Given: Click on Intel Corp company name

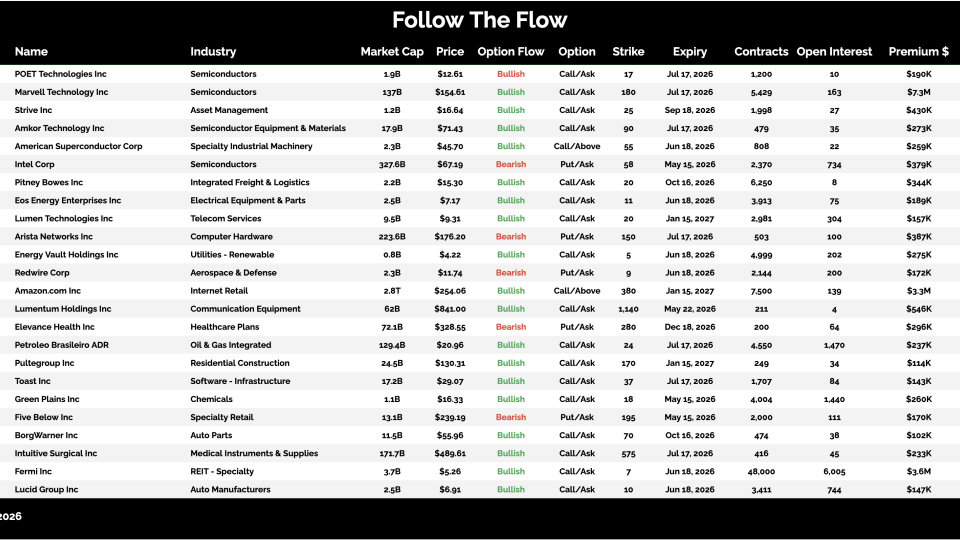Looking at the screenshot, I should (35, 164).
